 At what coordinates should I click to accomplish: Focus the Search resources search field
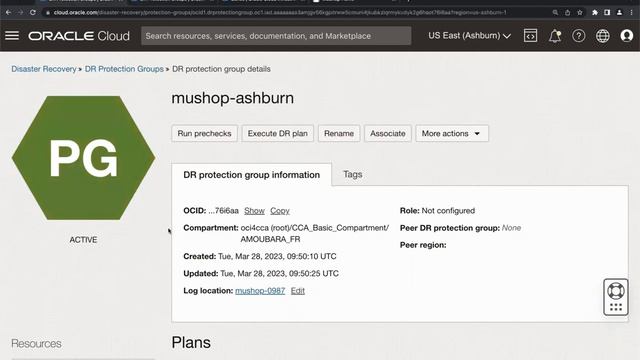[x=276, y=36]
